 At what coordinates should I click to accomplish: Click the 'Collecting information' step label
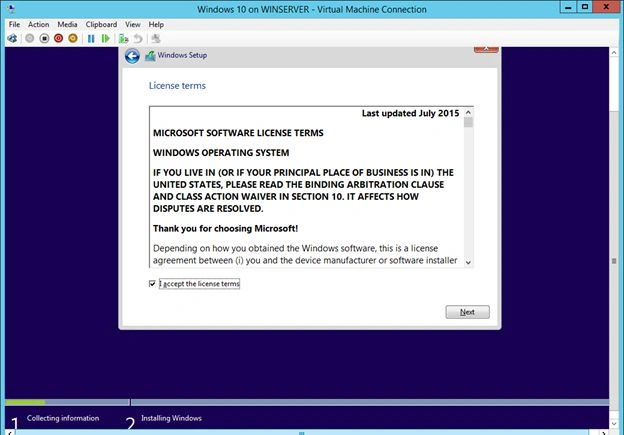63,418
